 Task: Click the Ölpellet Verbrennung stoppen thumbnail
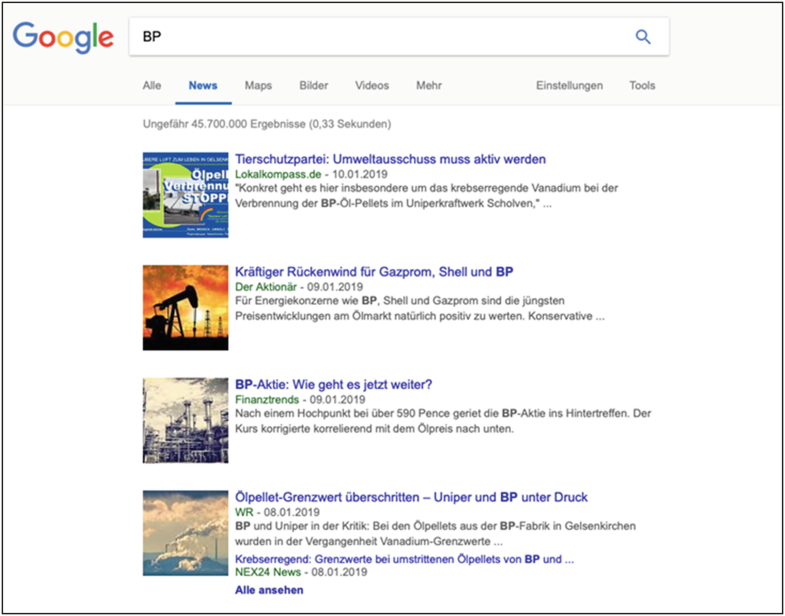[x=185, y=195]
